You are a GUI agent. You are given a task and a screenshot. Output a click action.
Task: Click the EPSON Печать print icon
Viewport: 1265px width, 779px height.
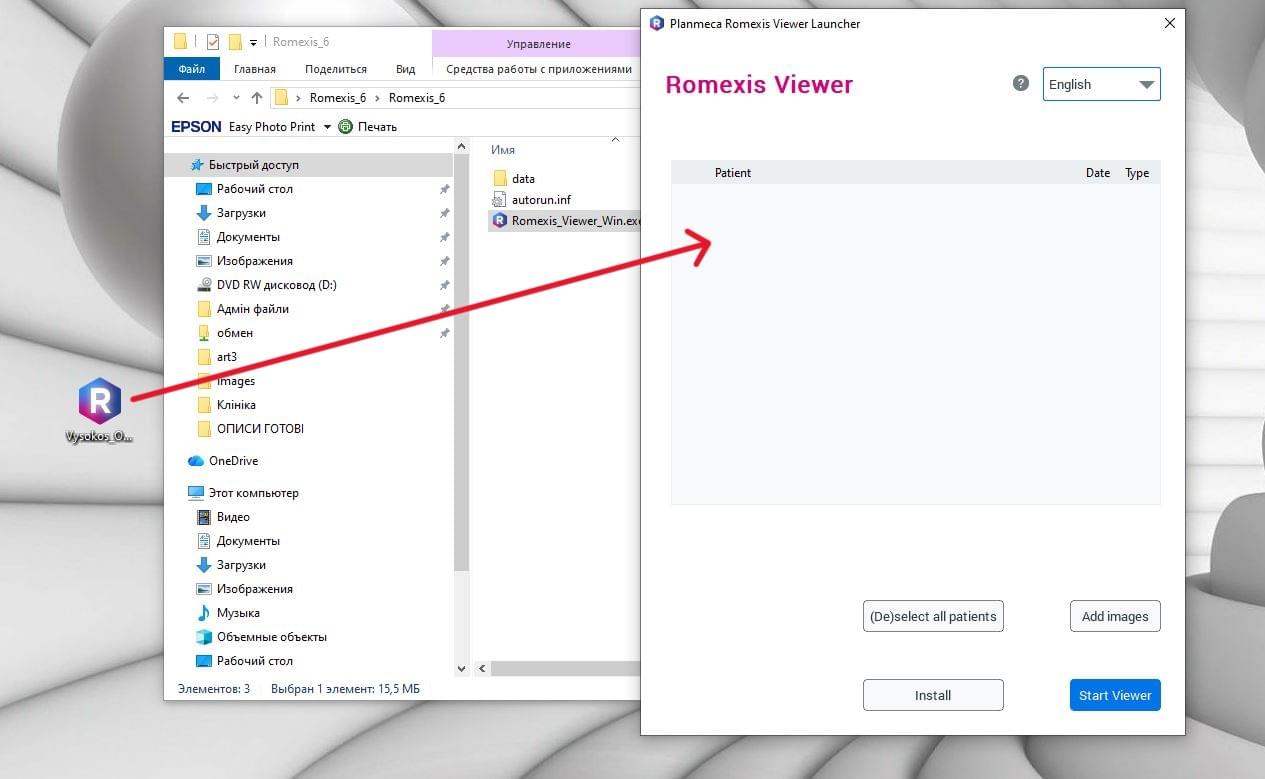pos(346,127)
